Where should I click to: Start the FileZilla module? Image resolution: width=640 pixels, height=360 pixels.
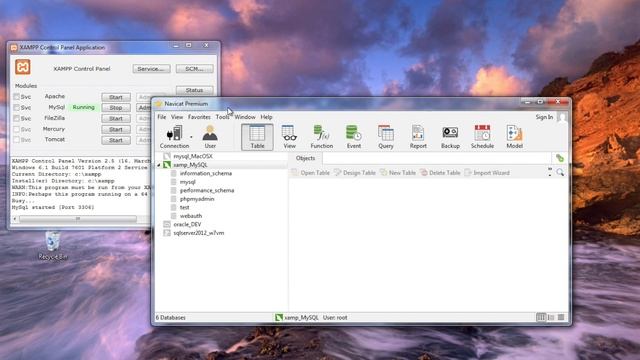click(x=116, y=118)
